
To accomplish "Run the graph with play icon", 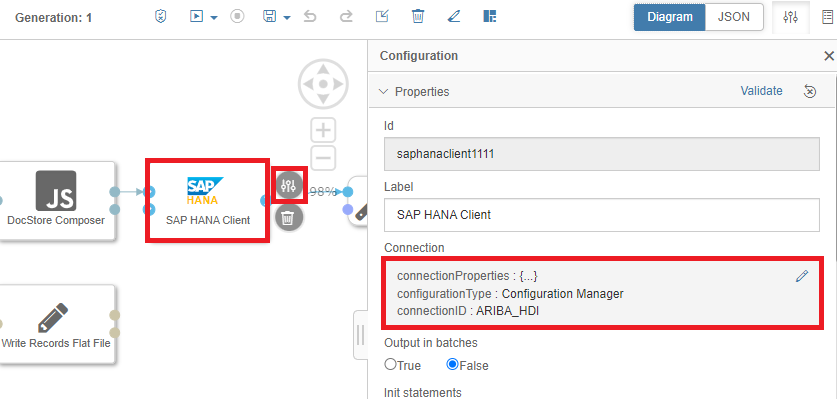I will (197, 17).
